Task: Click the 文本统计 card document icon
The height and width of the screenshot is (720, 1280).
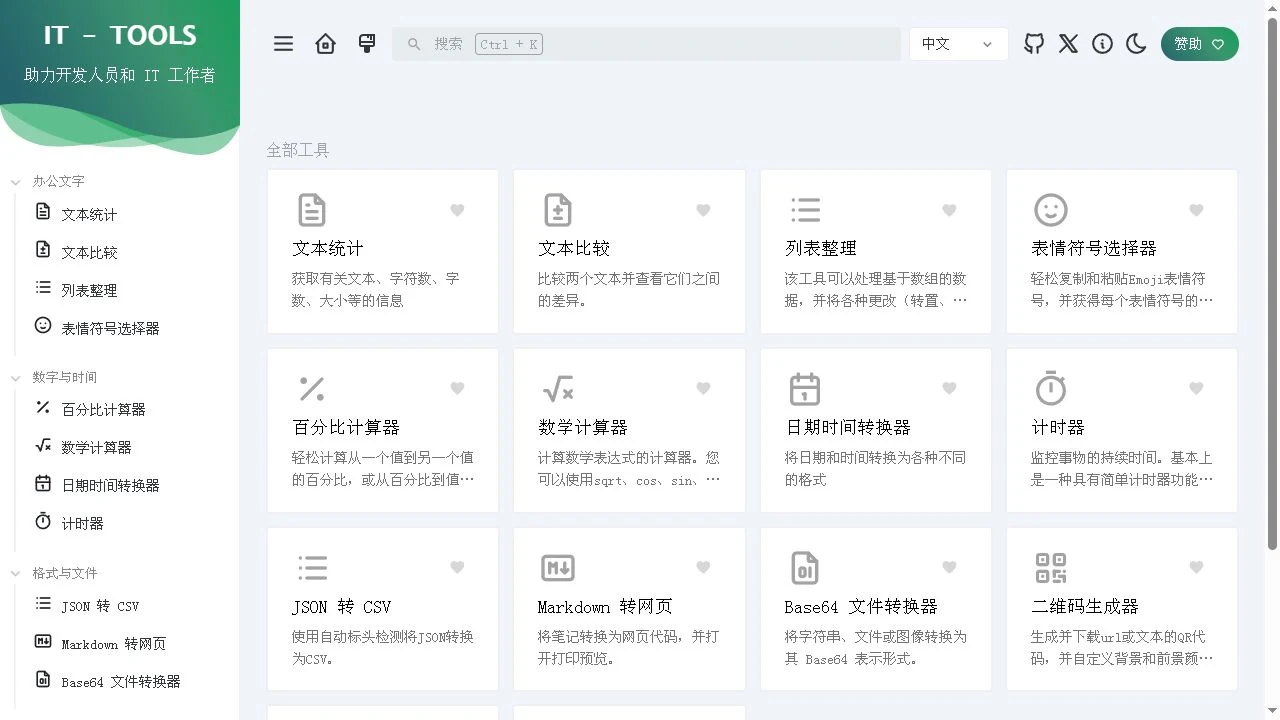Action: pos(312,210)
